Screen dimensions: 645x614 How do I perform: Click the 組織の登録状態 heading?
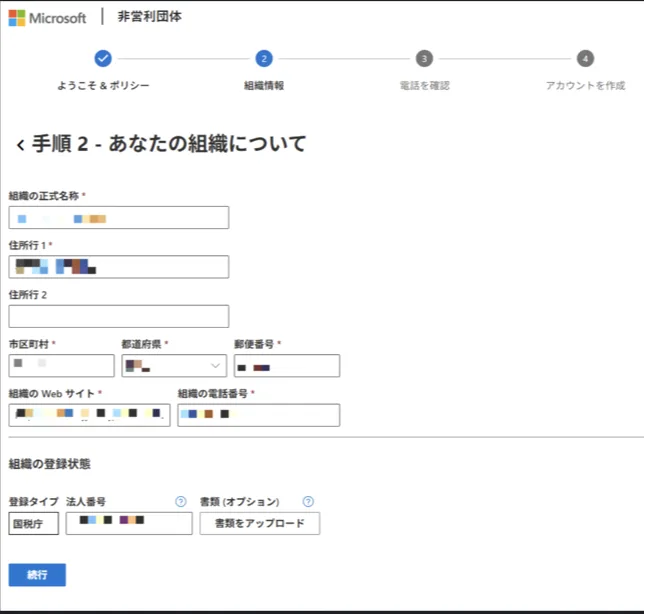[x=49, y=464]
